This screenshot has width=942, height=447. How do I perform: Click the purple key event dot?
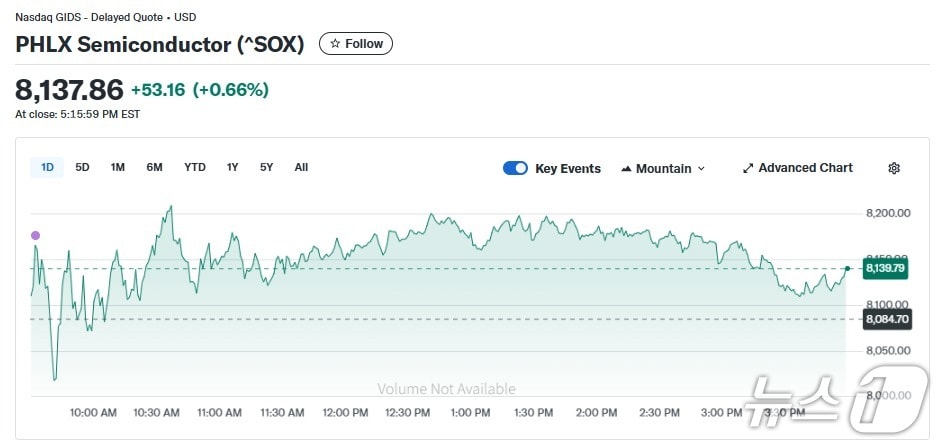click(36, 236)
